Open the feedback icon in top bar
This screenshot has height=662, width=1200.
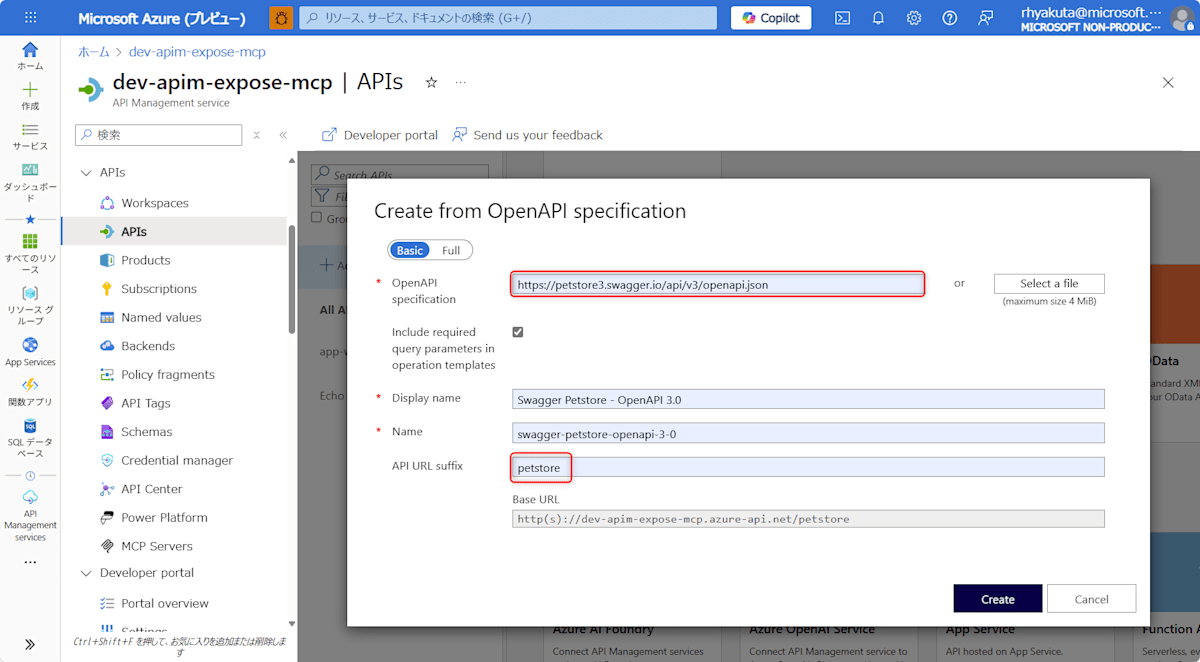pyautogui.click(x=986, y=18)
